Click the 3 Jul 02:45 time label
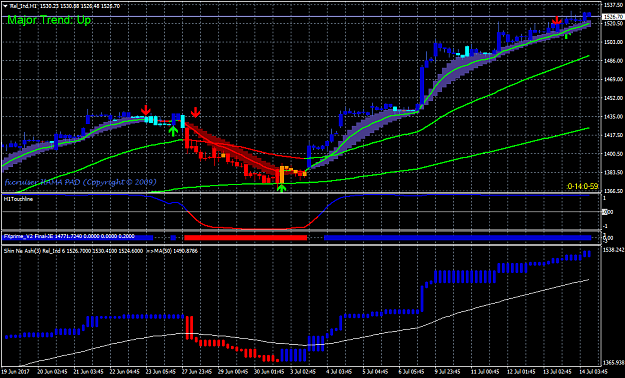This screenshot has height=378, width=625. (304, 371)
